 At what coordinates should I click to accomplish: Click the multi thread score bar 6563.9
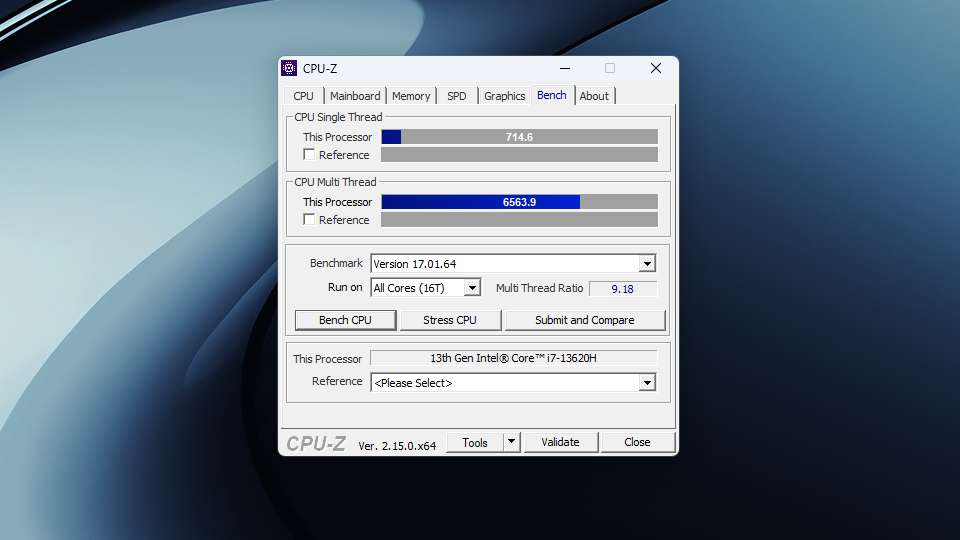519,202
